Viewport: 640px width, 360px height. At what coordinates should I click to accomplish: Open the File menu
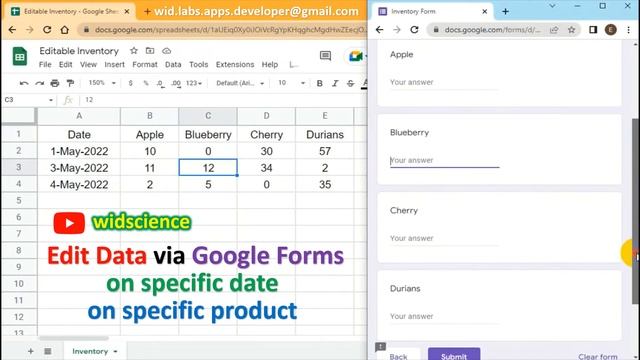tap(45, 64)
